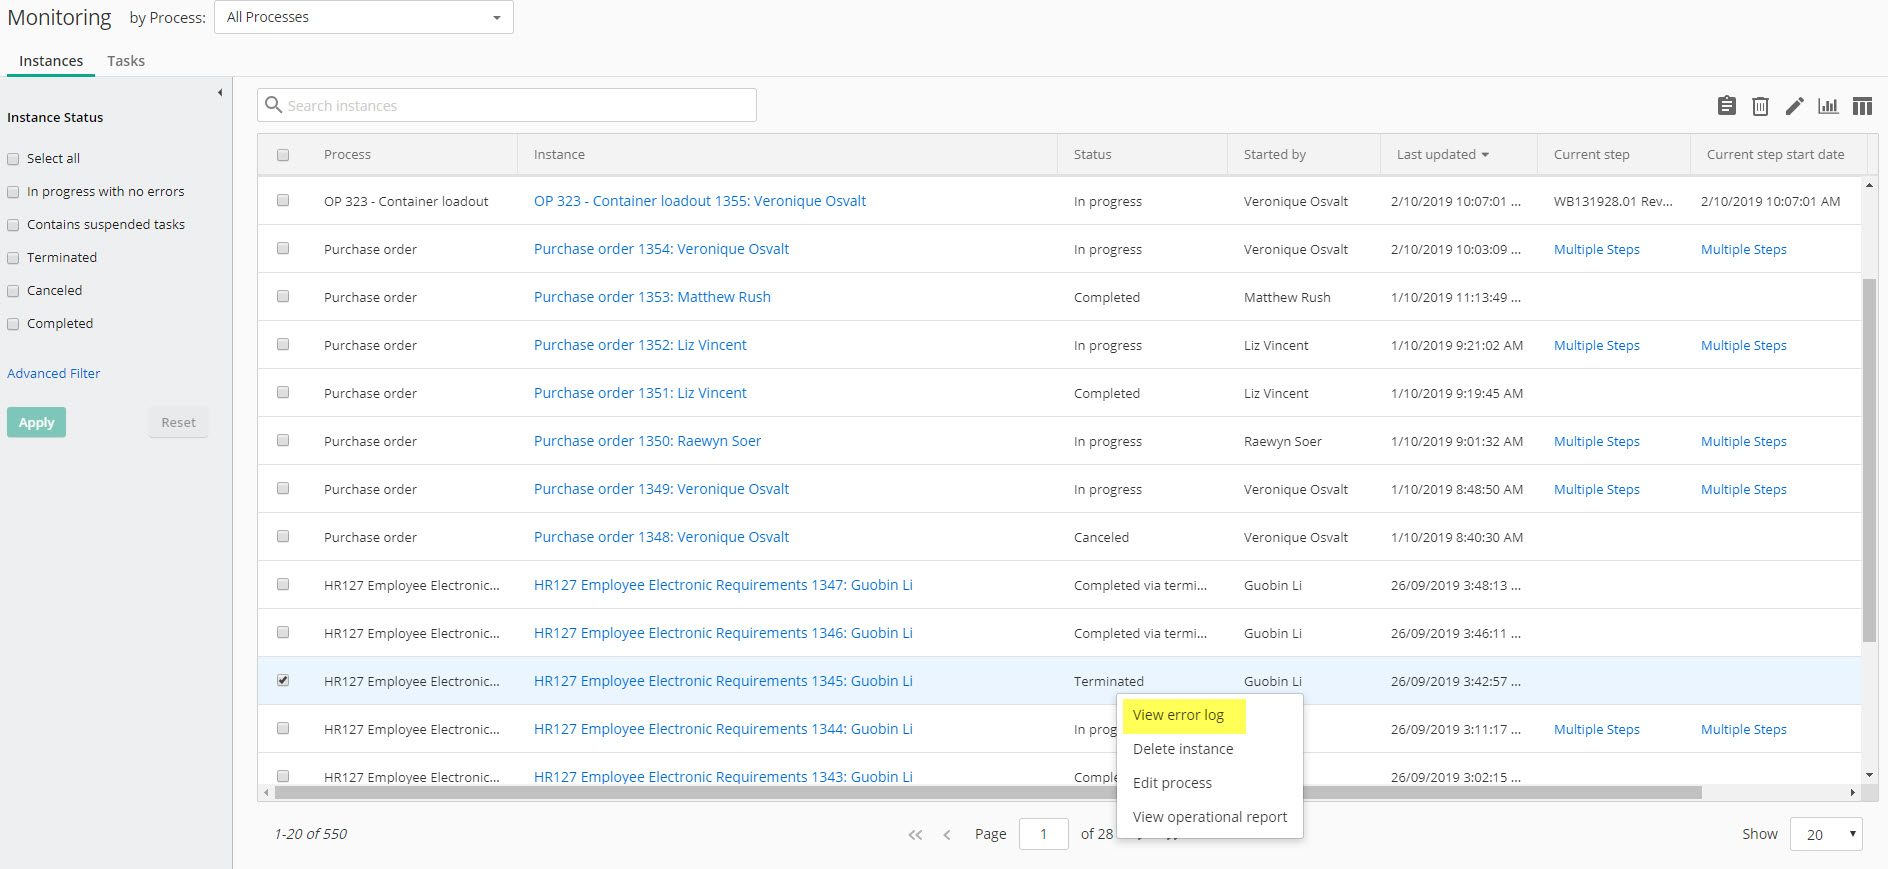Check the Terminated status filter checkbox
The height and width of the screenshot is (869, 1888).
tap(14, 258)
